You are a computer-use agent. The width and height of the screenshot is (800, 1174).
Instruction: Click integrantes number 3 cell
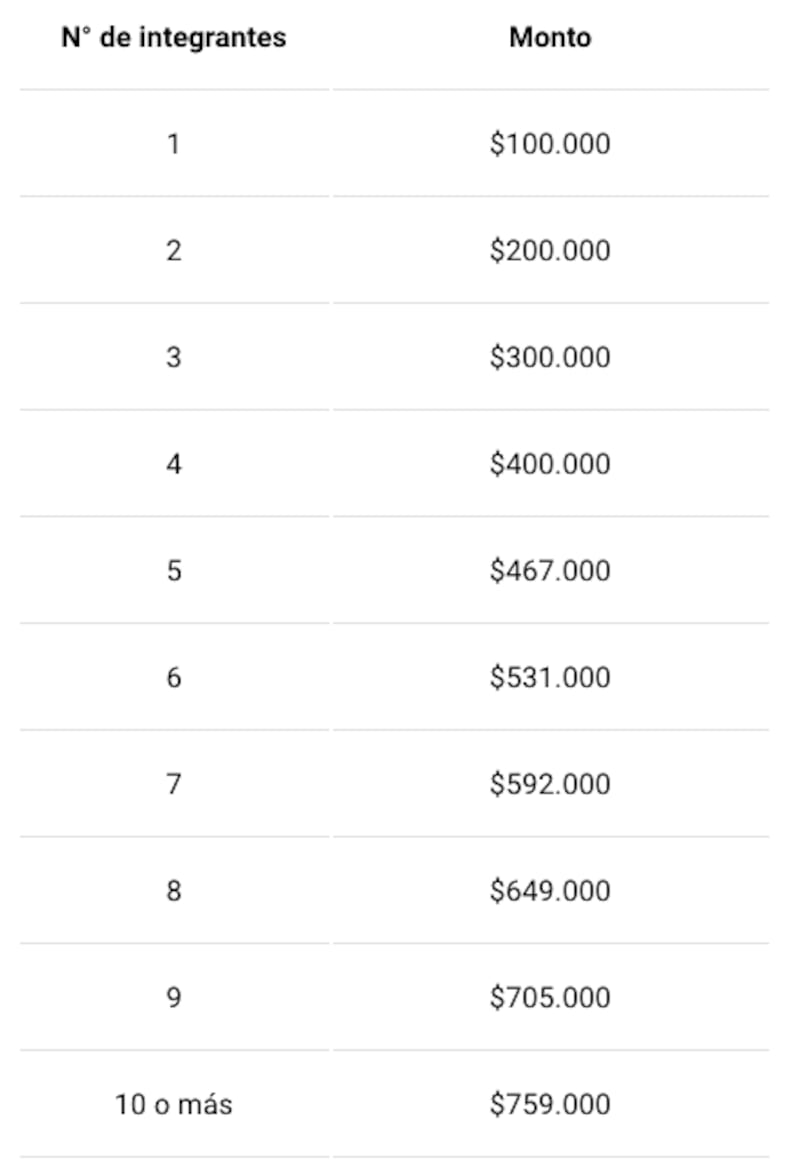point(174,357)
